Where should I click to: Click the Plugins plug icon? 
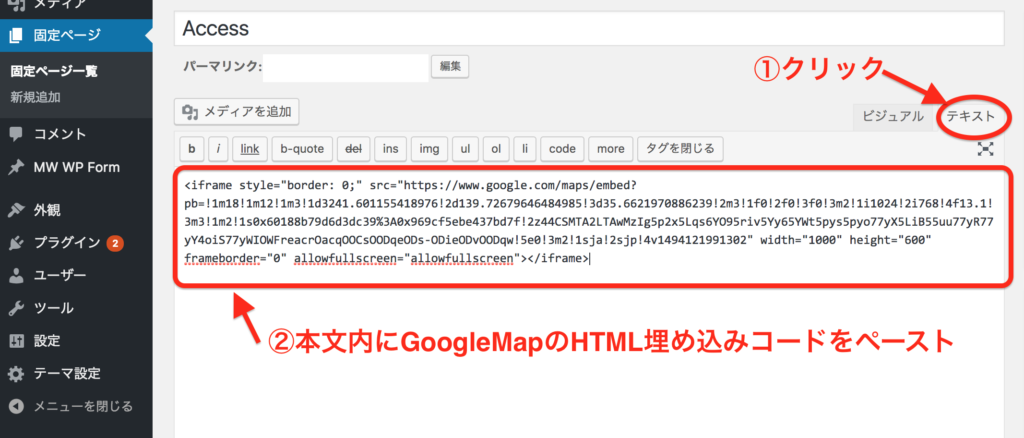tap(16, 242)
